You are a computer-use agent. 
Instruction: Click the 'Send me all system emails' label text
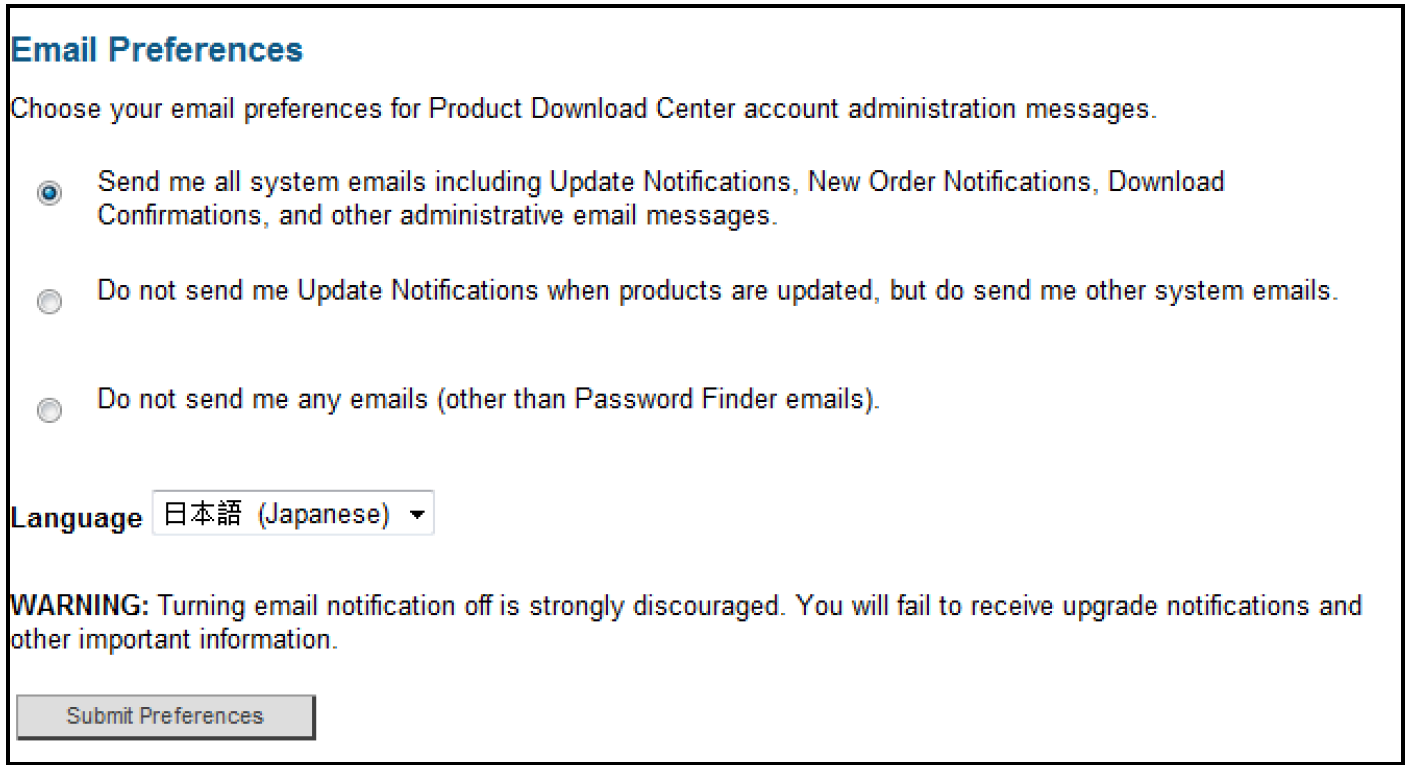click(x=660, y=183)
